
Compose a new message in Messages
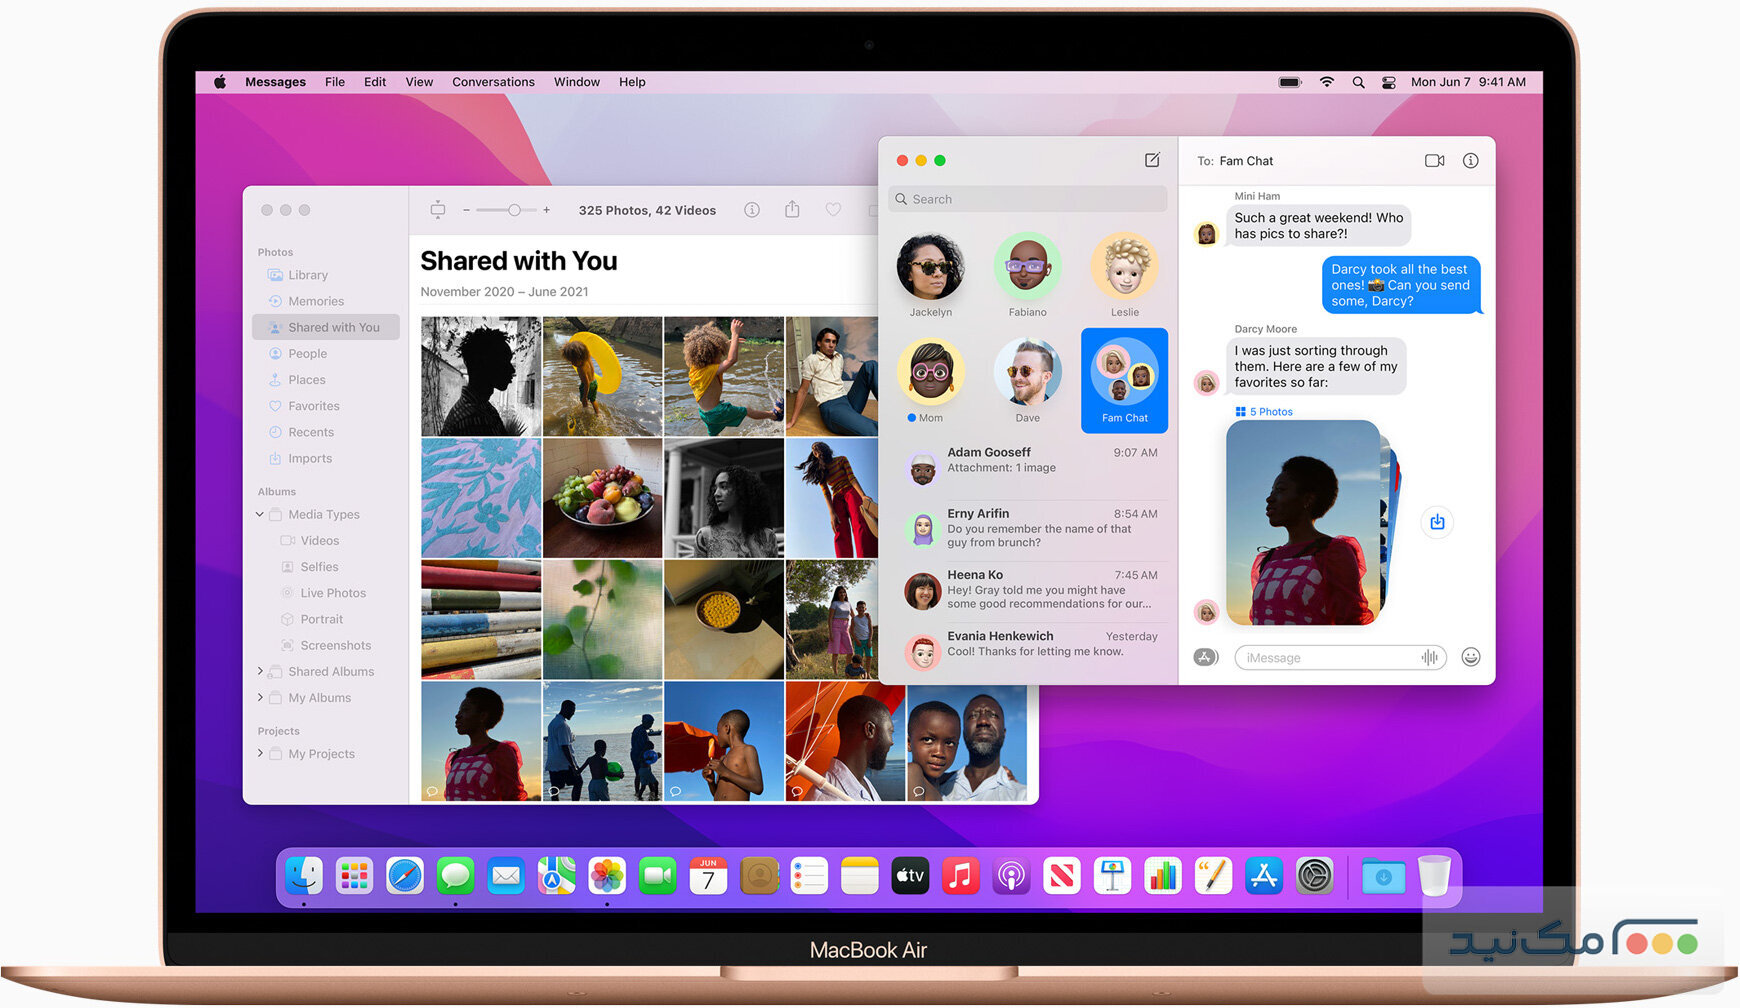click(x=1152, y=160)
